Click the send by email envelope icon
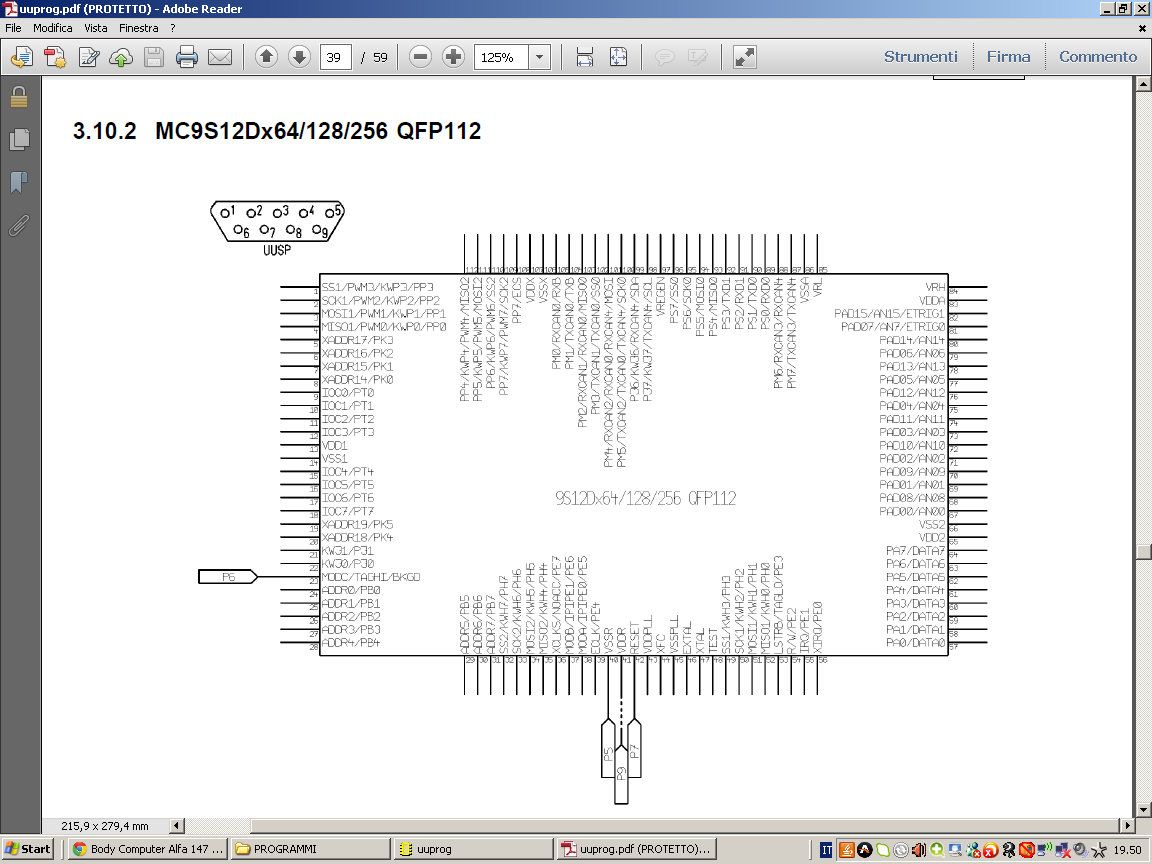 pyautogui.click(x=220, y=57)
